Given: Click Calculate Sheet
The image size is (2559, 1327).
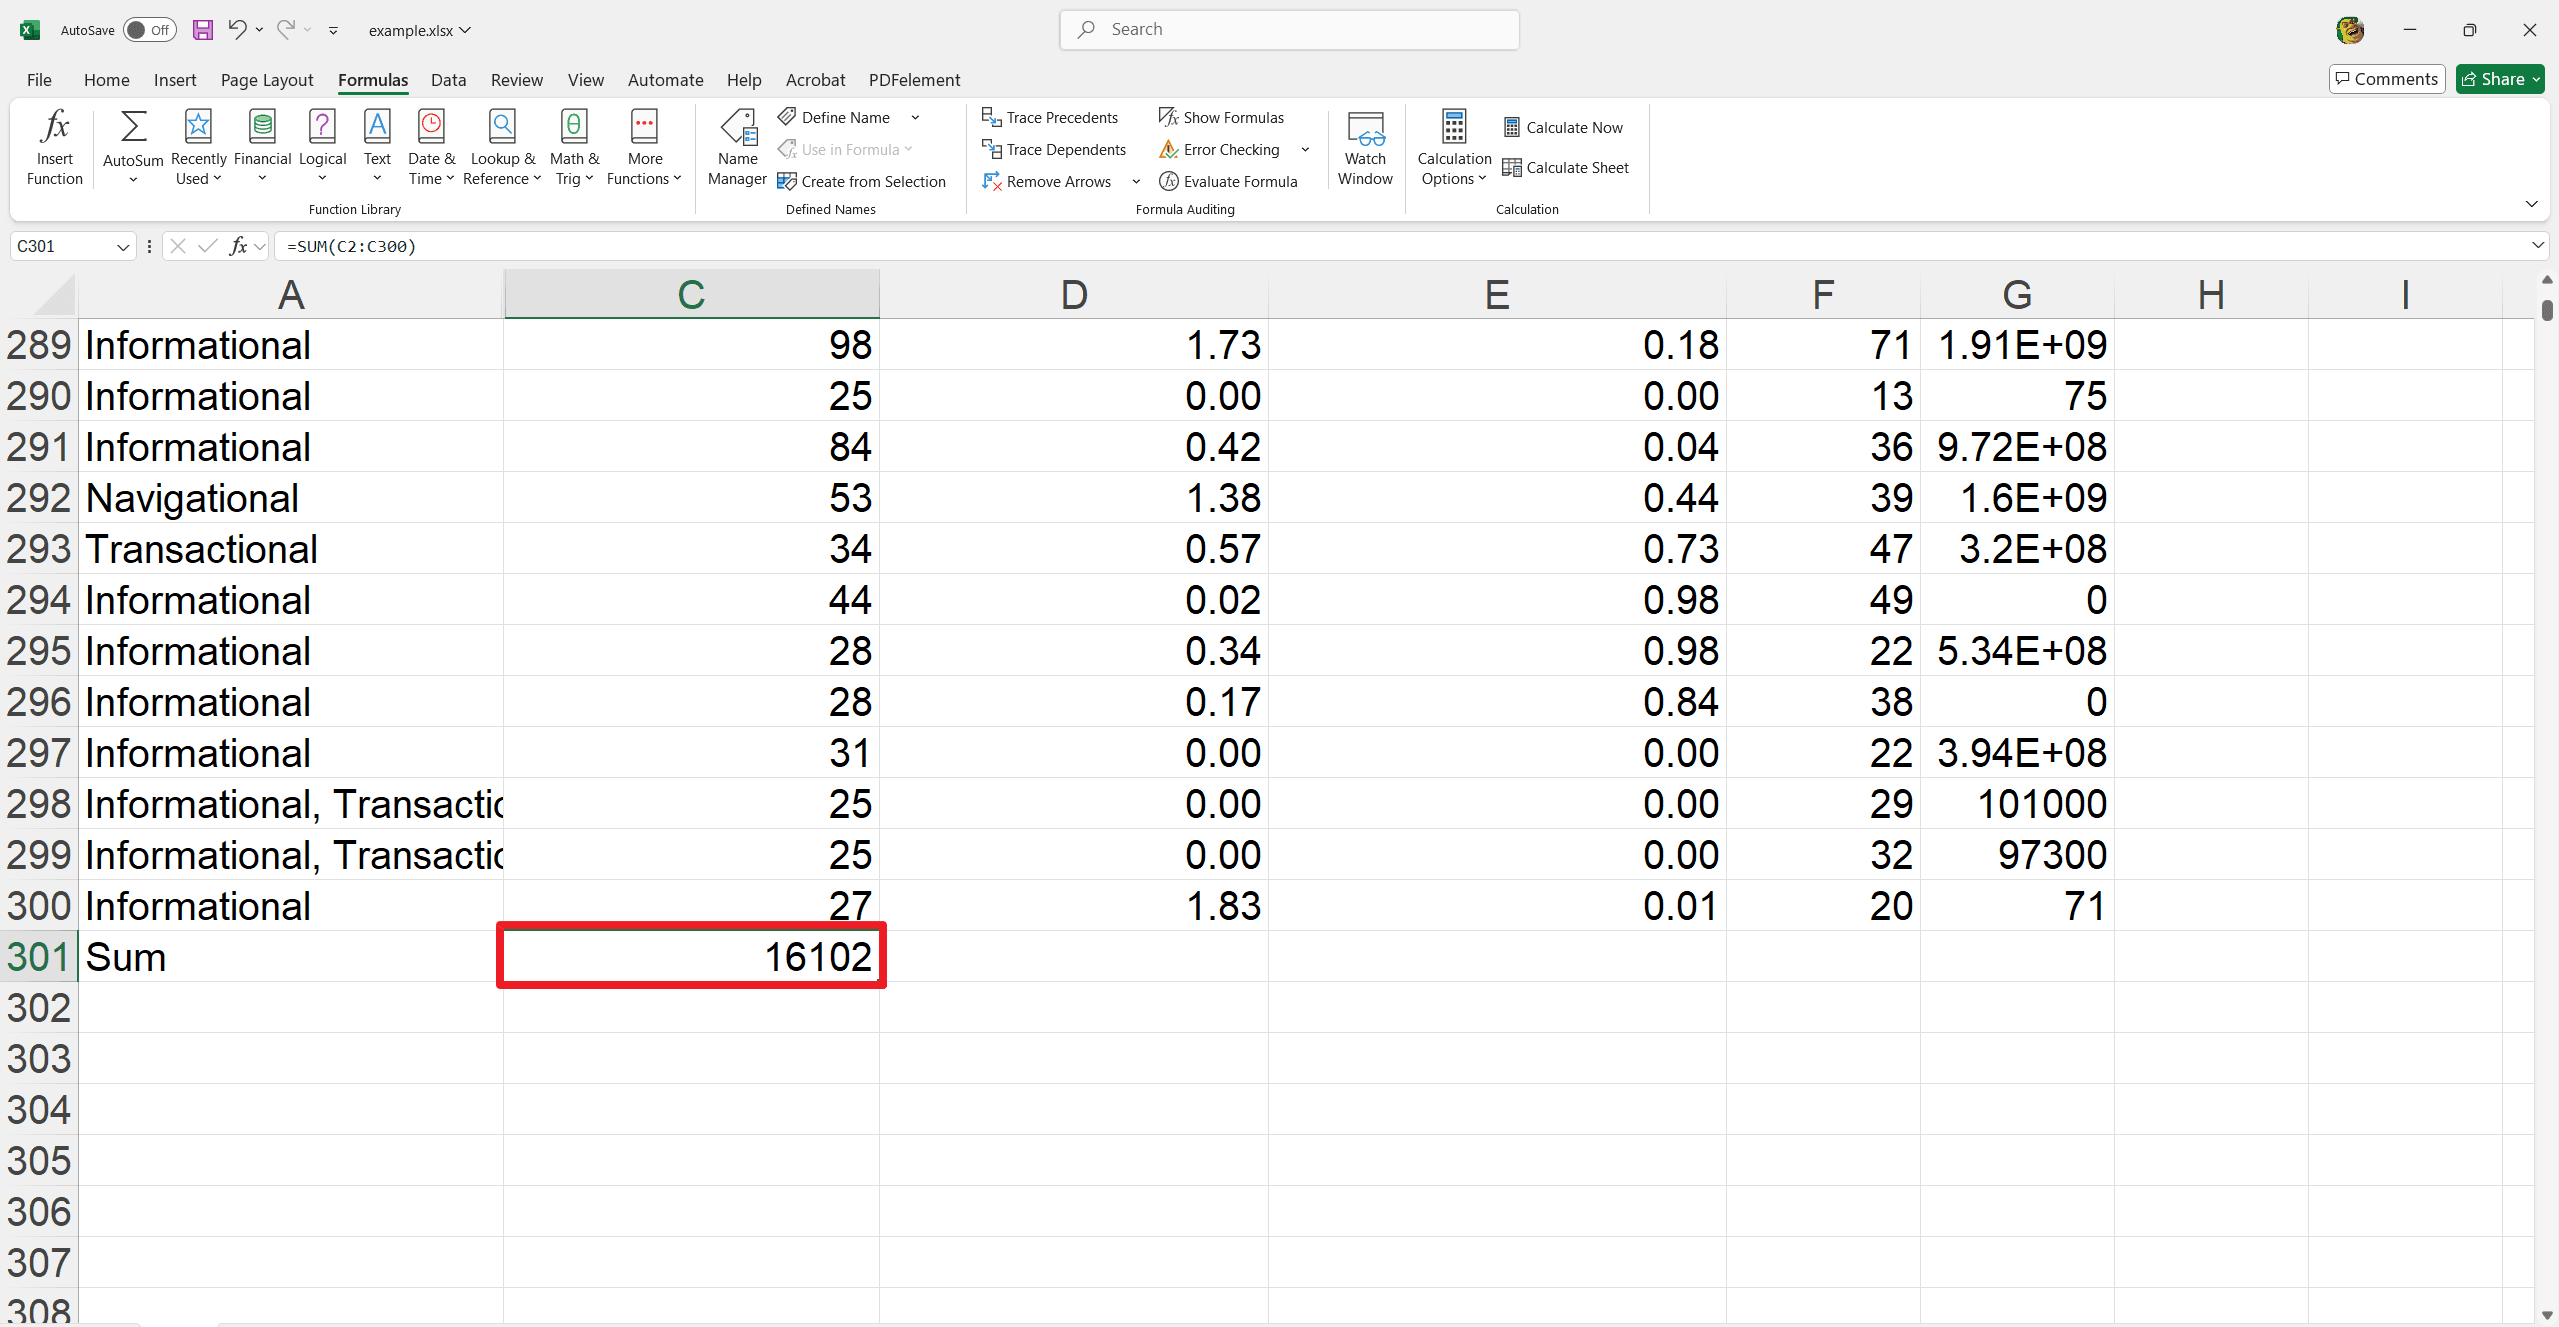Looking at the screenshot, I should [x=1566, y=167].
